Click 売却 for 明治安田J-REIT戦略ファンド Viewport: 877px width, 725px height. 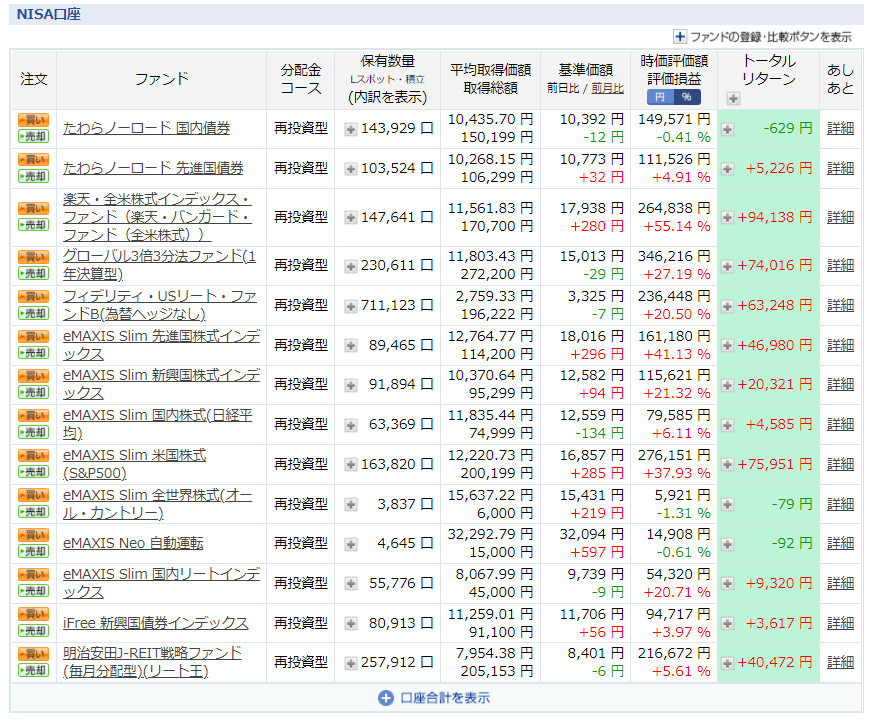pyautogui.click(x=34, y=670)
